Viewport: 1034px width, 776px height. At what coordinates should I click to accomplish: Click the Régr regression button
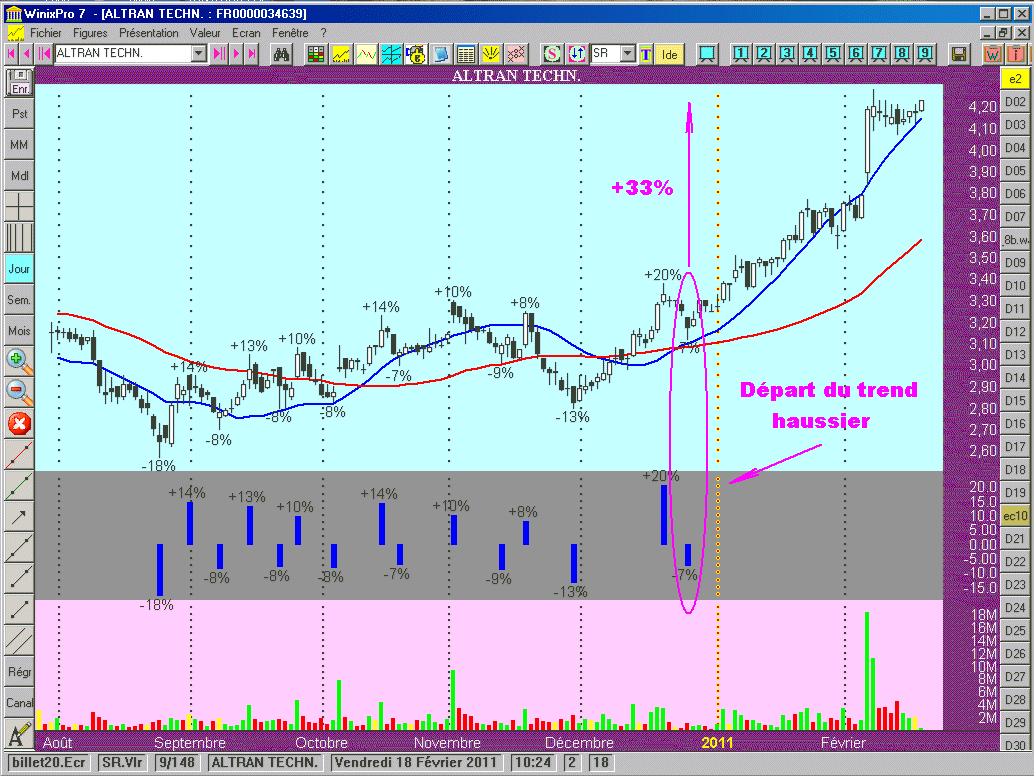[18, 671]
